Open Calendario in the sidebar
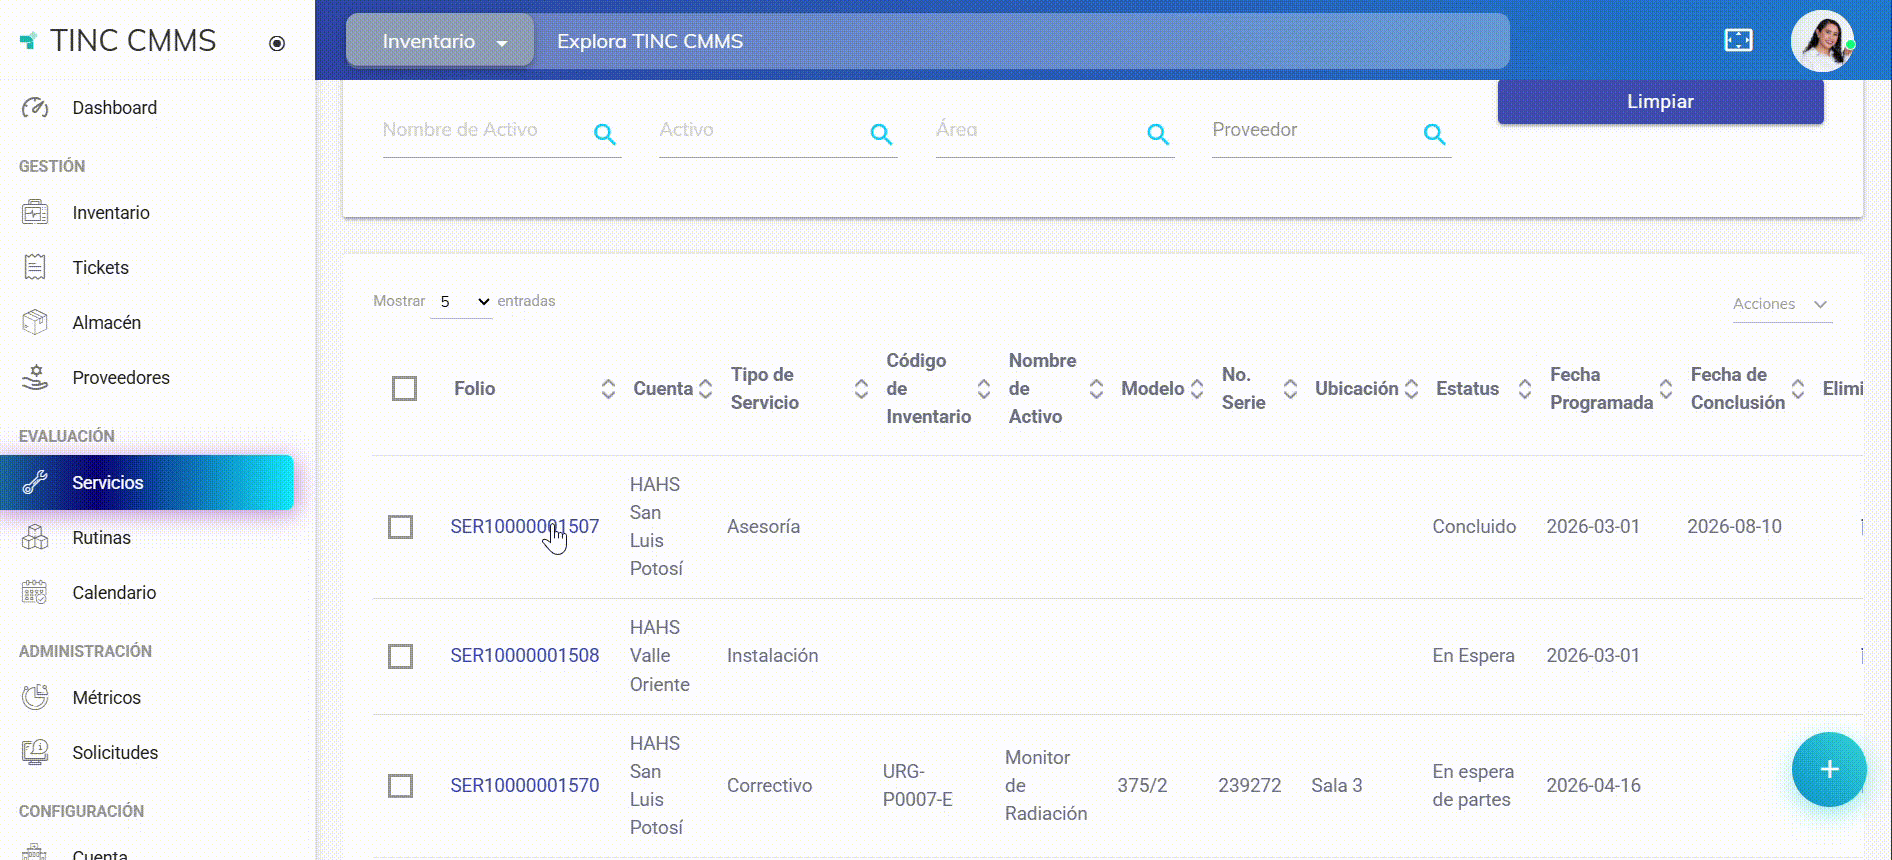The image size is (1892, 860). (x=114, y=593)
